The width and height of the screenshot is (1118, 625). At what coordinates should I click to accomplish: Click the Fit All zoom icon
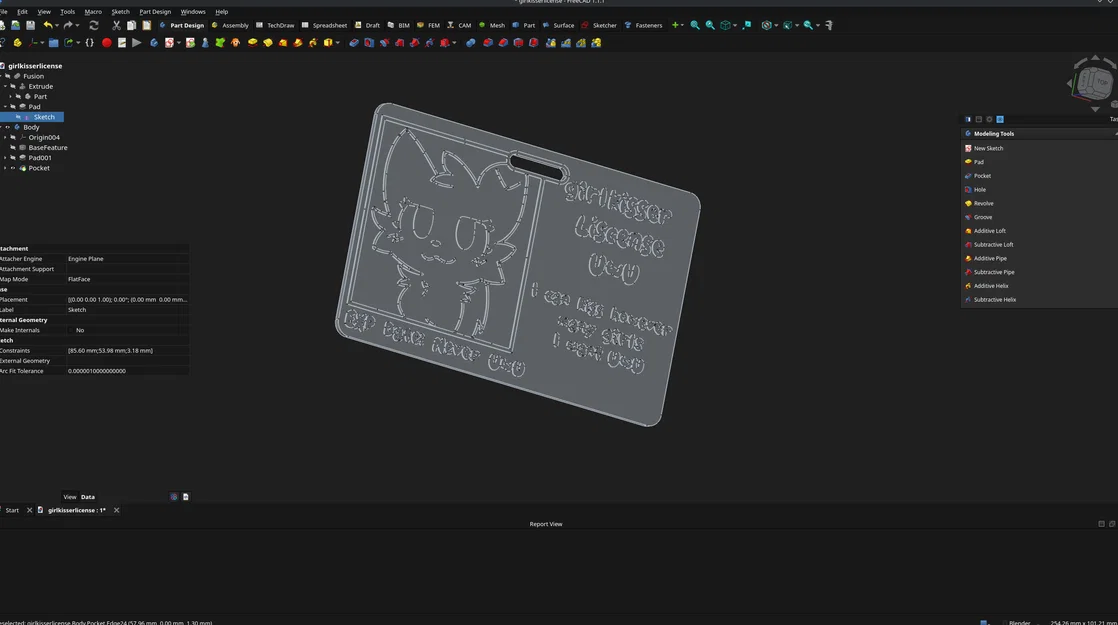pos(695,25)
